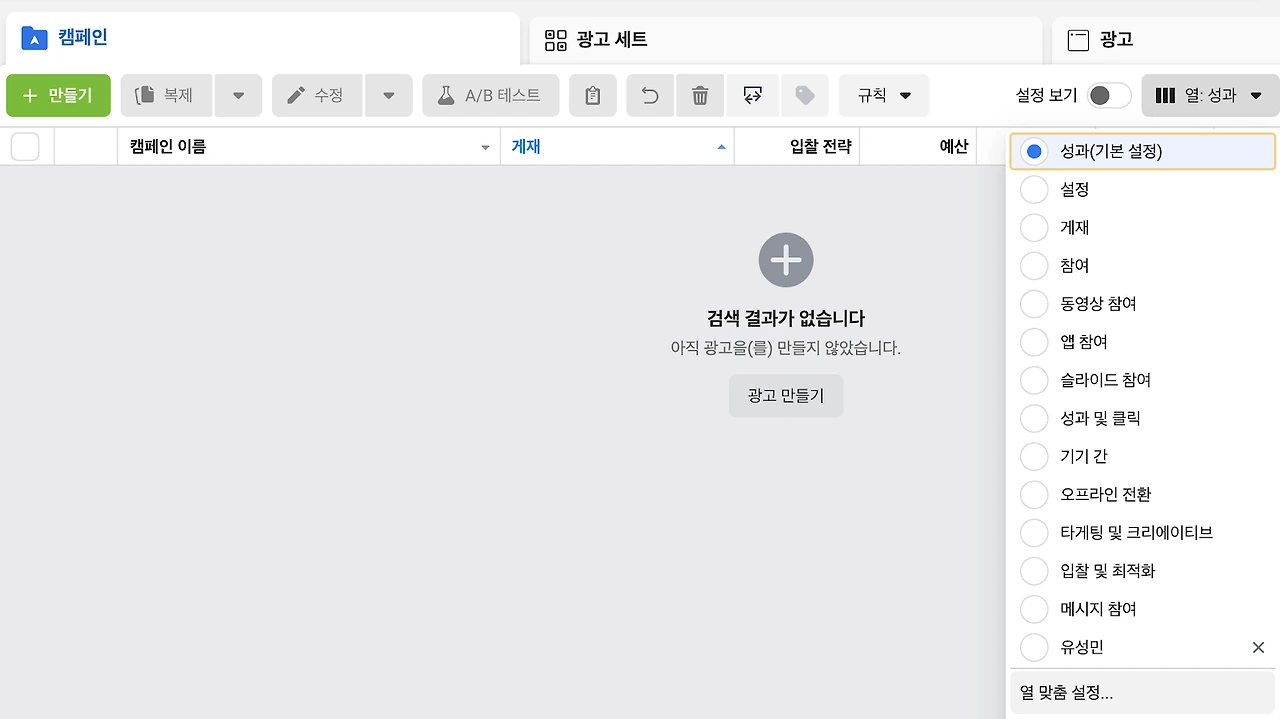Open the 열: 성과 columns dropdown

click(x=1210, y=96)
